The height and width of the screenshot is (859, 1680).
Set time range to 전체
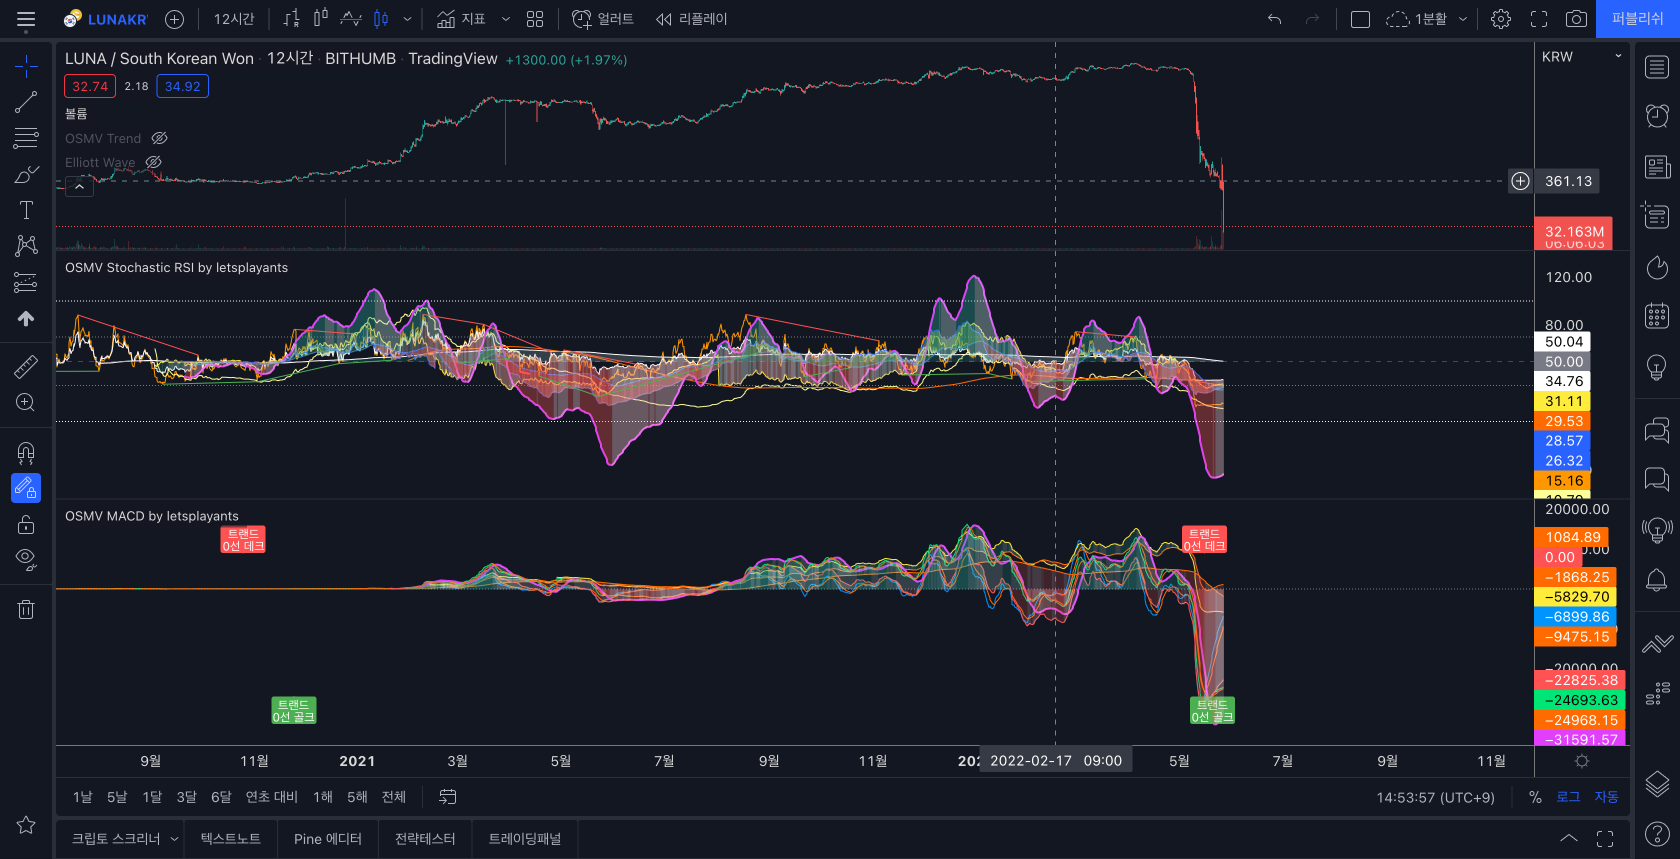click(x=394, y=797)
